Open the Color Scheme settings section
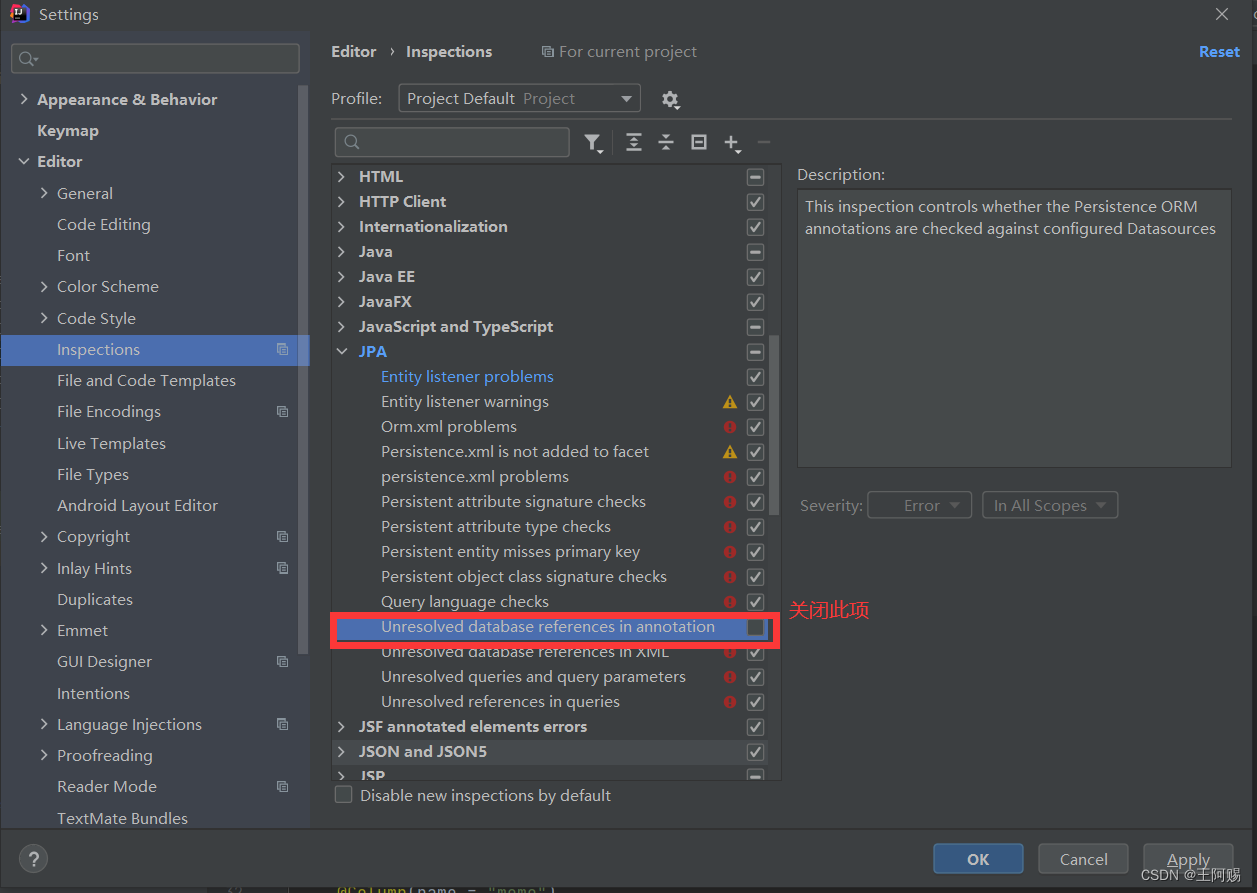Viewport: 1257px width, 893px height. [x=107, y=287]
